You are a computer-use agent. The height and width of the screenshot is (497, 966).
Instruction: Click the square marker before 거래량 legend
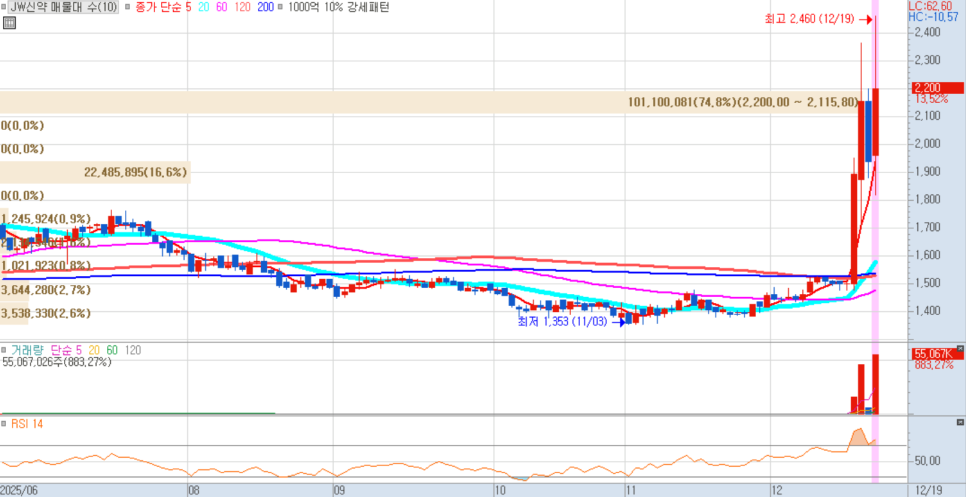pos(4,350)
